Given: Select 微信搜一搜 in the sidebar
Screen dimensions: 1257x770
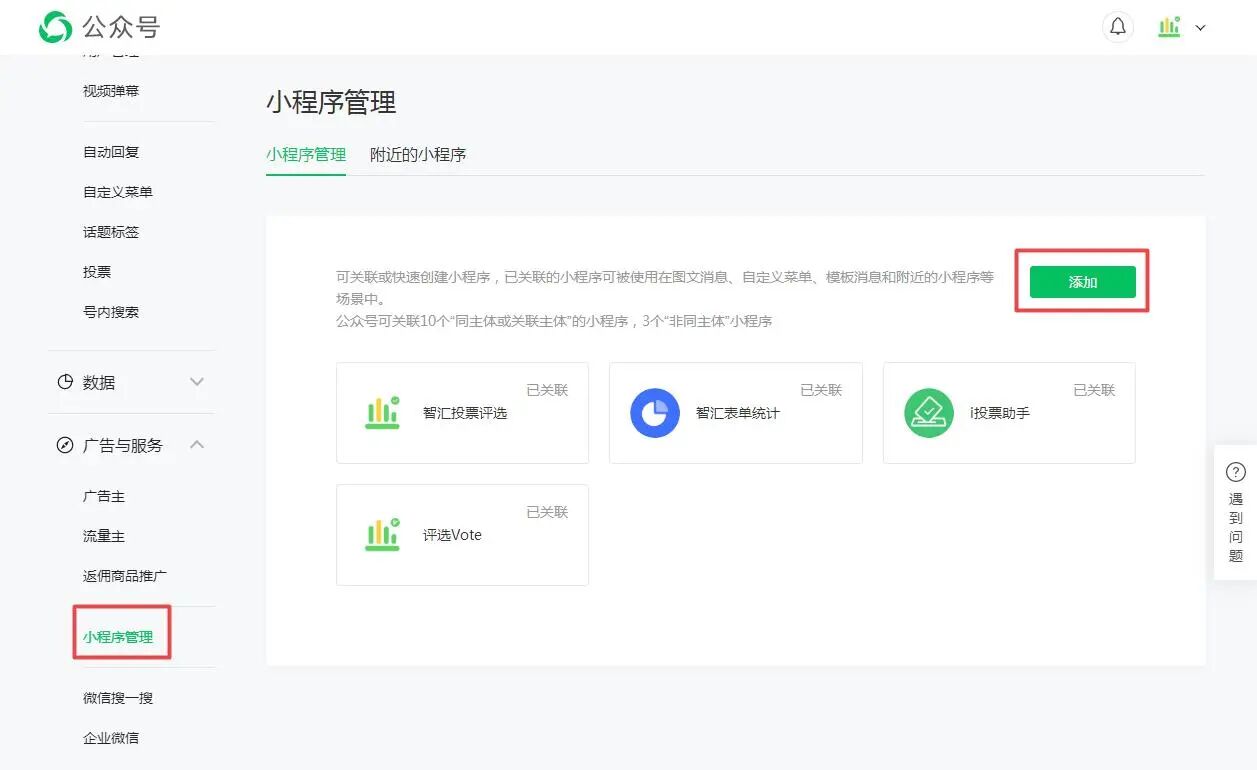Looking at the screenshot, I should (118, 698).
